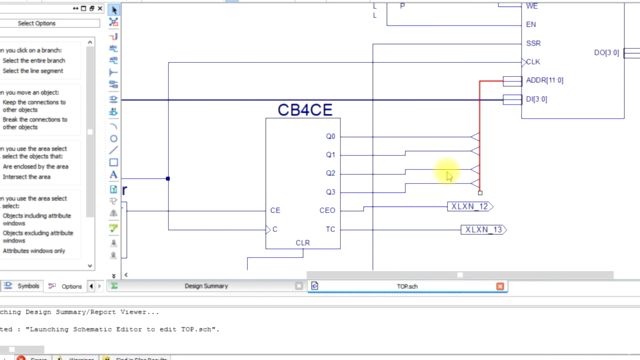
Task: Click the SSR pin label
Action: [533, 43]
